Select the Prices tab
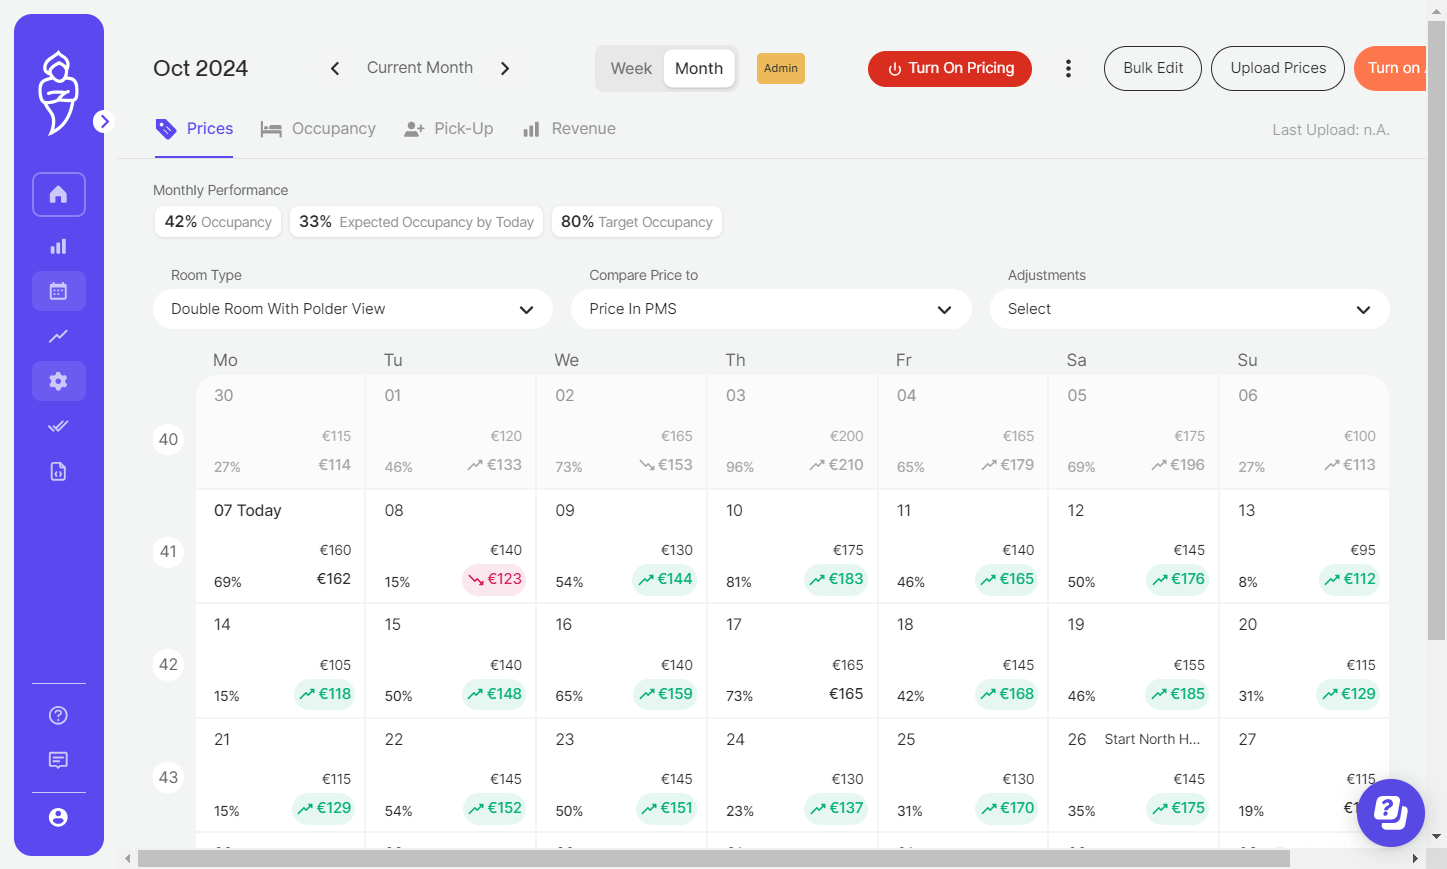Viewport: 1447px width, 869px height. [194, 129]
